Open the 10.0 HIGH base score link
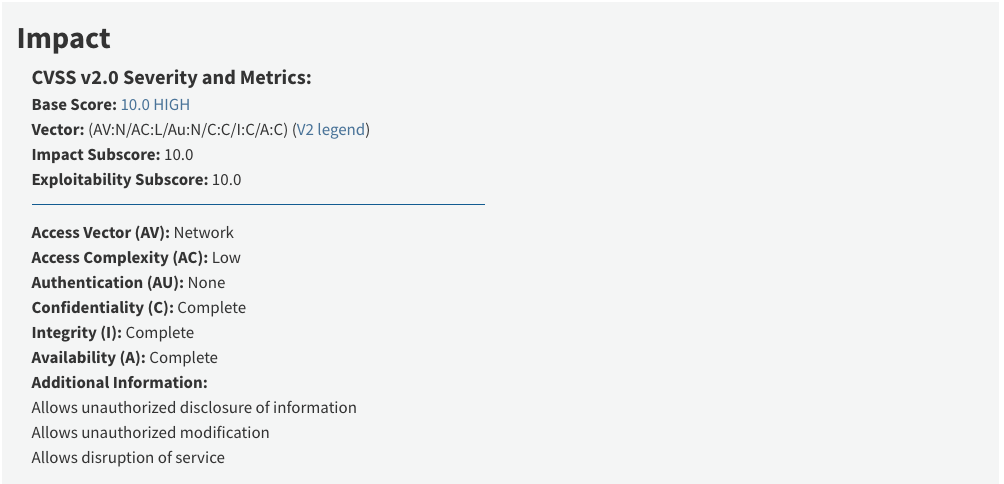This screenshot has height=484, width=1004. 155,104
